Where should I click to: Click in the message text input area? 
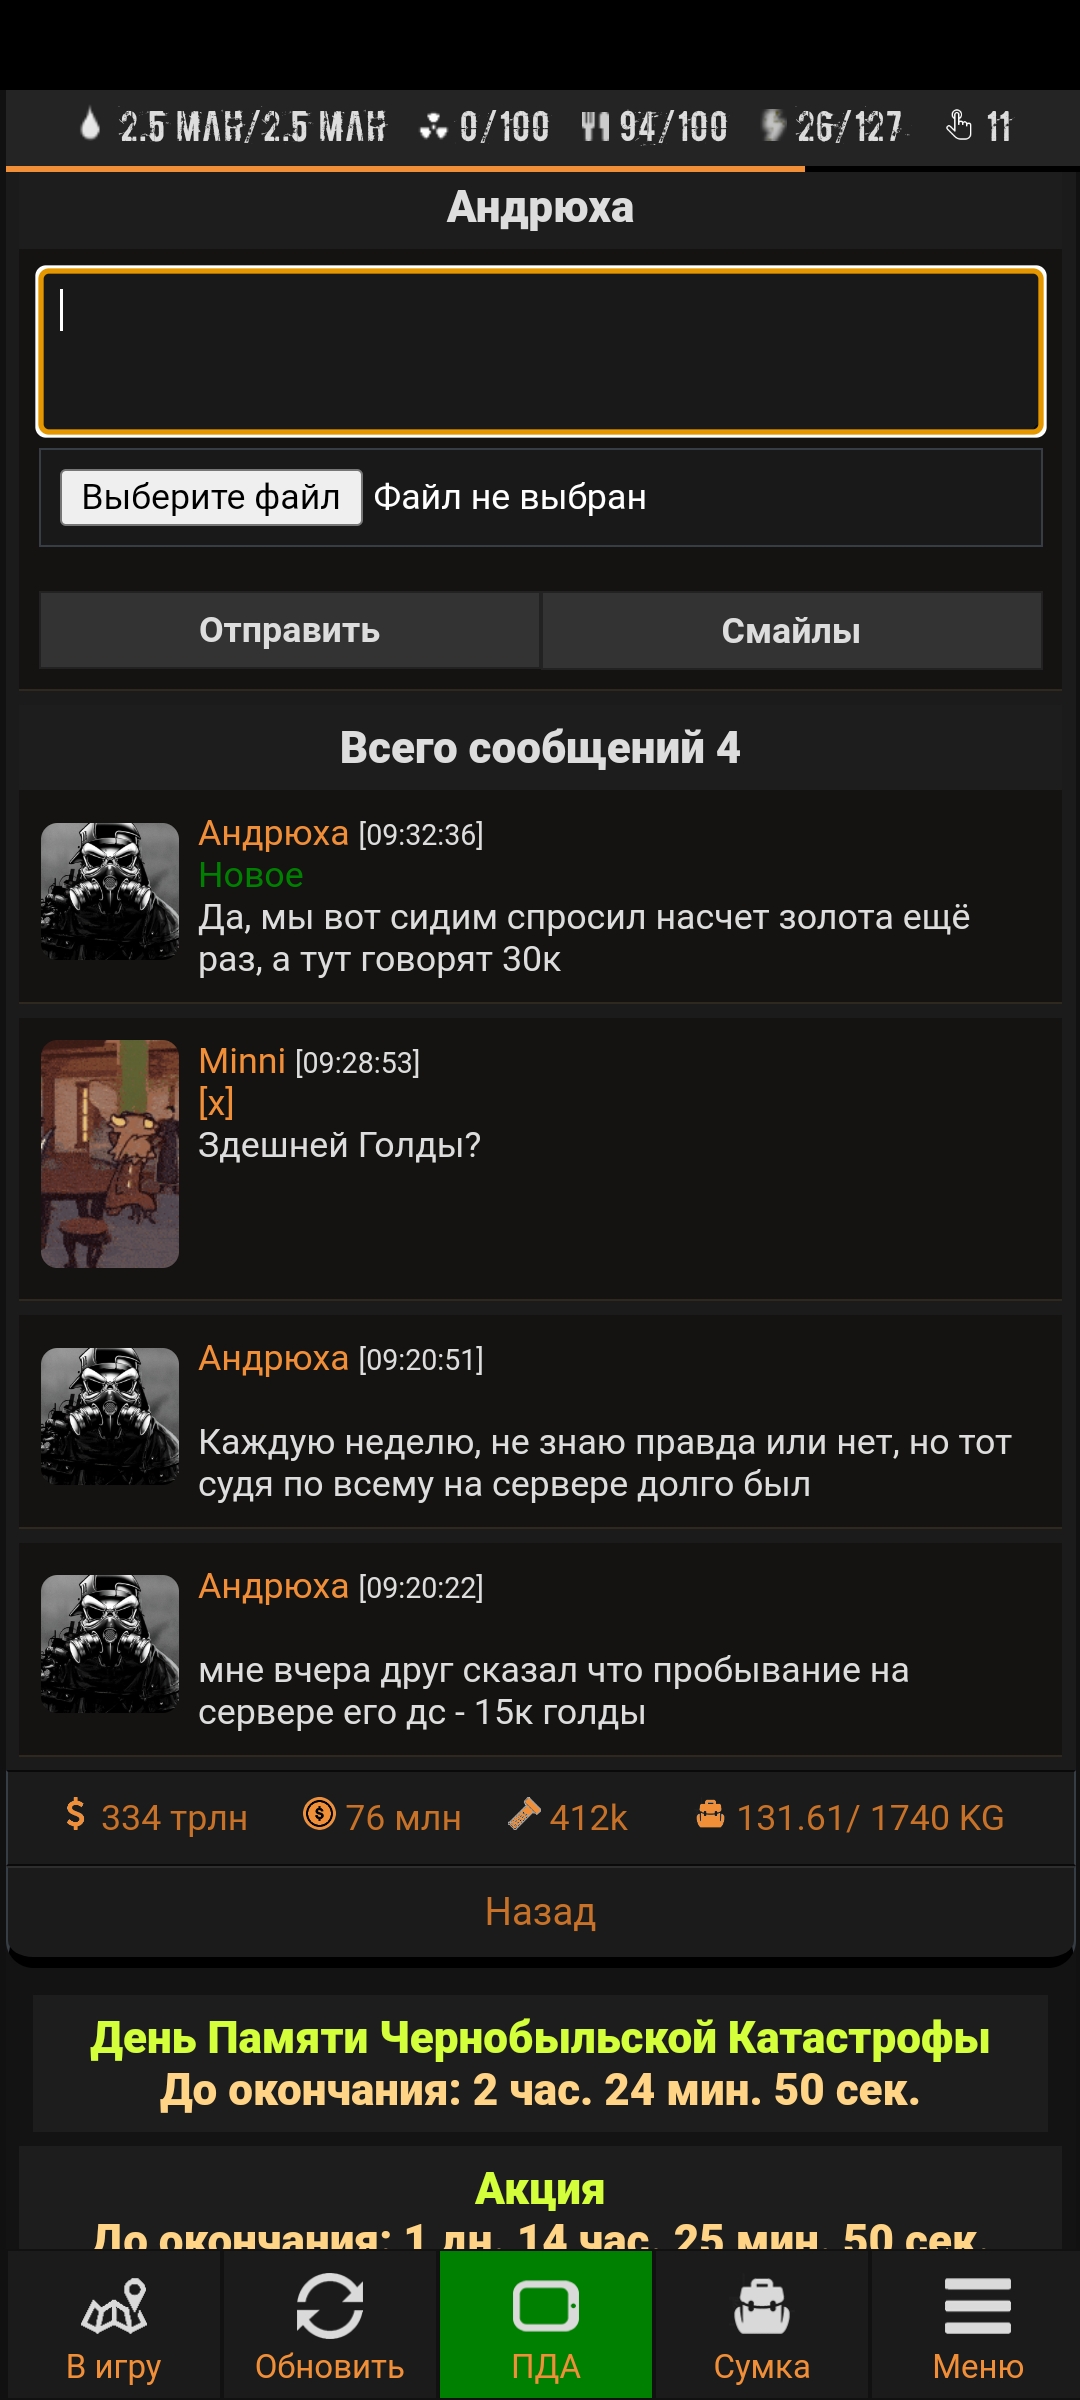click(541, 351)
